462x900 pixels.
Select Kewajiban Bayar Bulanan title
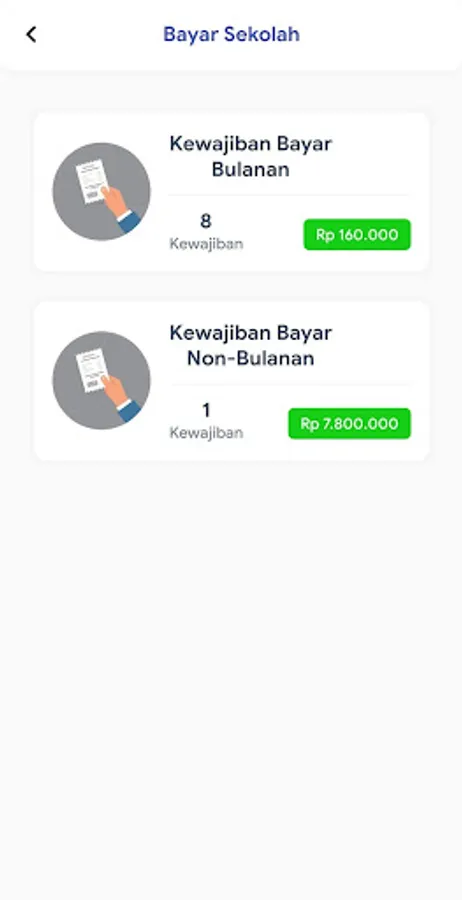tap(251, 156)
